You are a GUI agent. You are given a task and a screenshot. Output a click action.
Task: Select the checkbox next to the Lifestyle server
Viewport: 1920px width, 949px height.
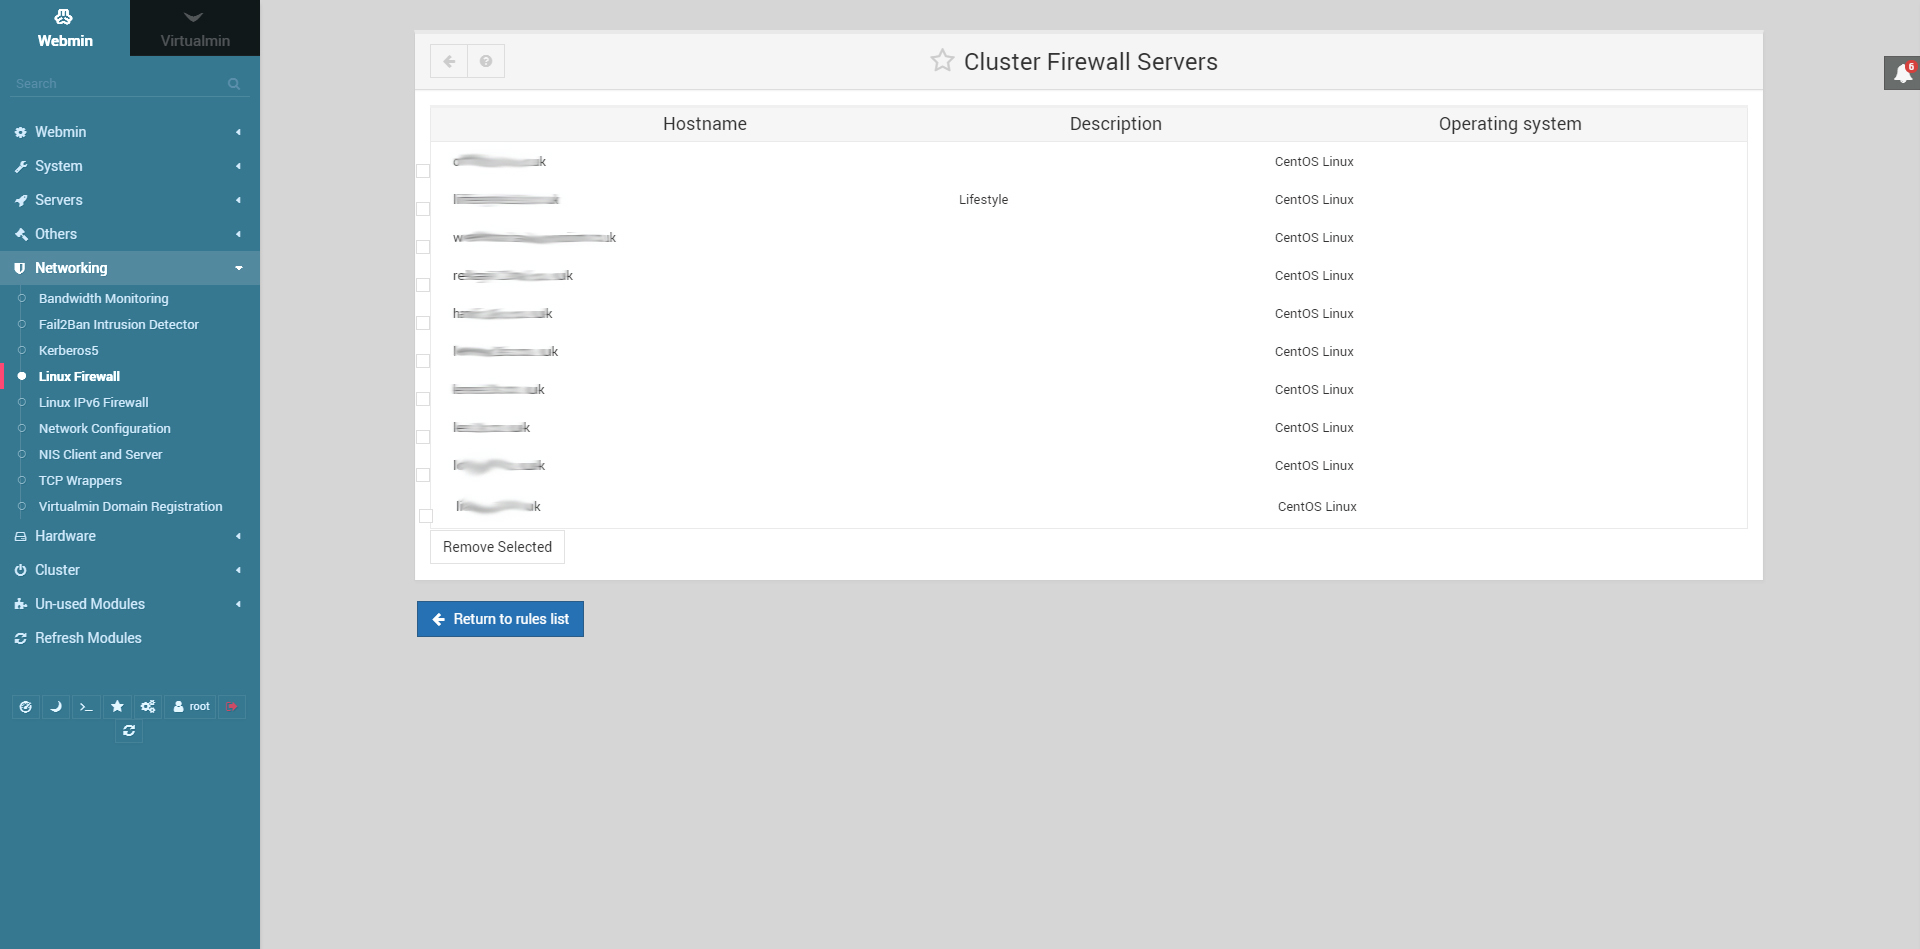[423, 210]
